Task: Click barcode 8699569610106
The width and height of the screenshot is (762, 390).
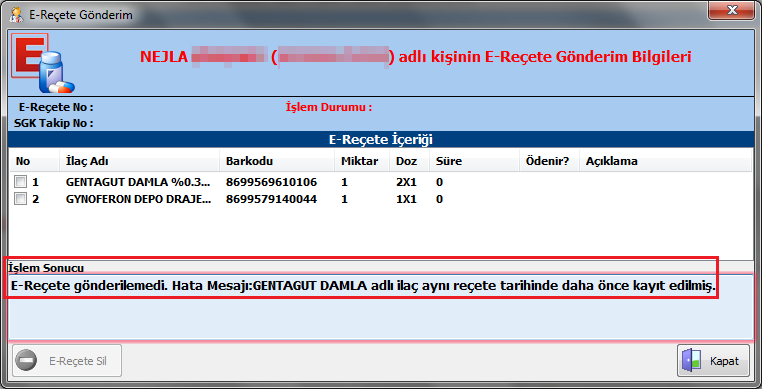Action: (271, 183)
